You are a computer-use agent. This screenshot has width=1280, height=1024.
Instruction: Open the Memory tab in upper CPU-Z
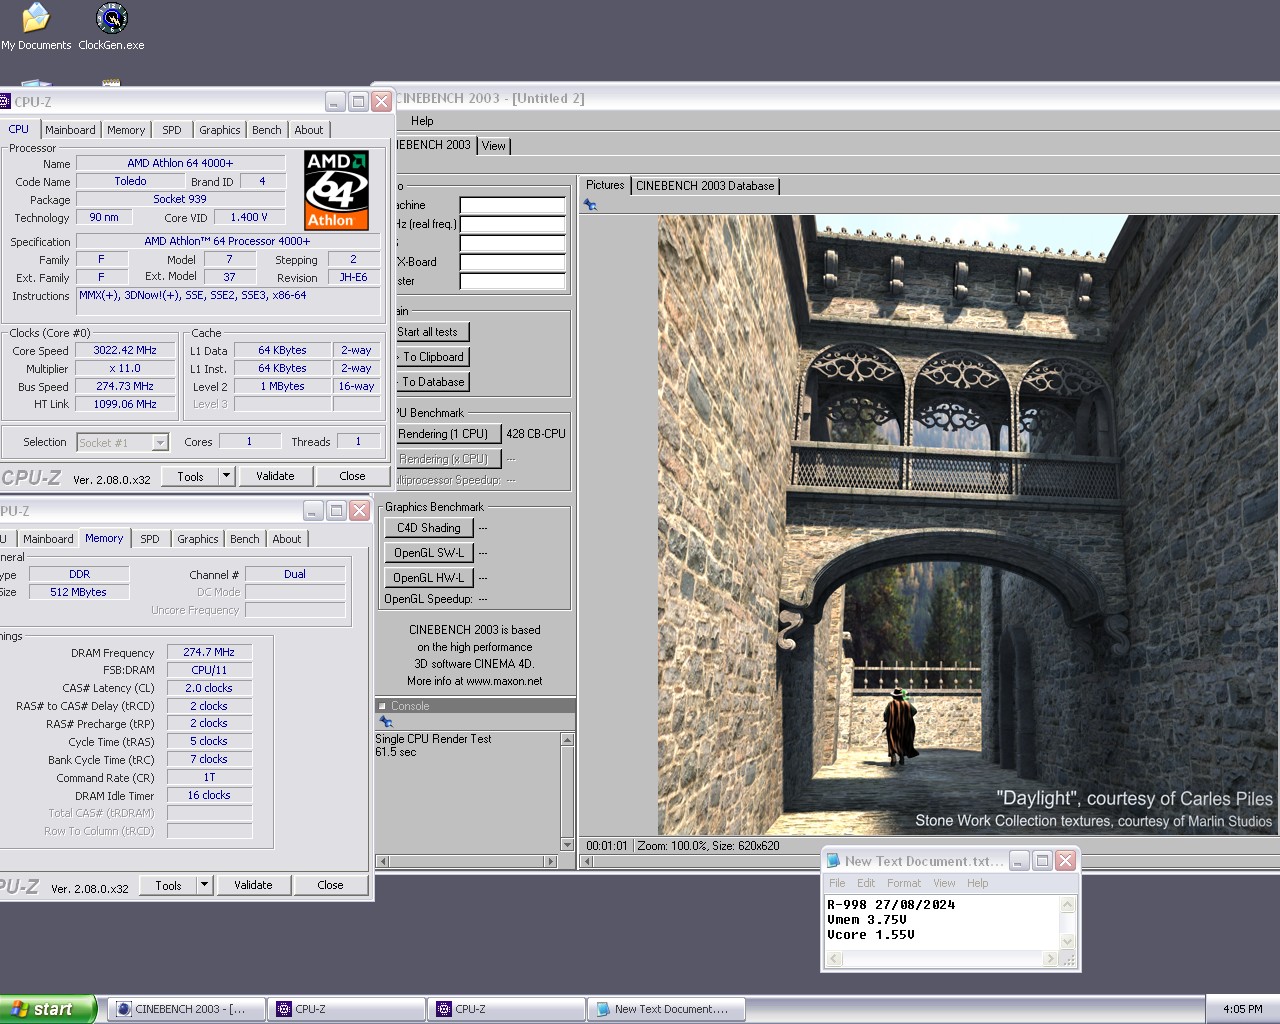pyautogui.click(x=126, y=130)
